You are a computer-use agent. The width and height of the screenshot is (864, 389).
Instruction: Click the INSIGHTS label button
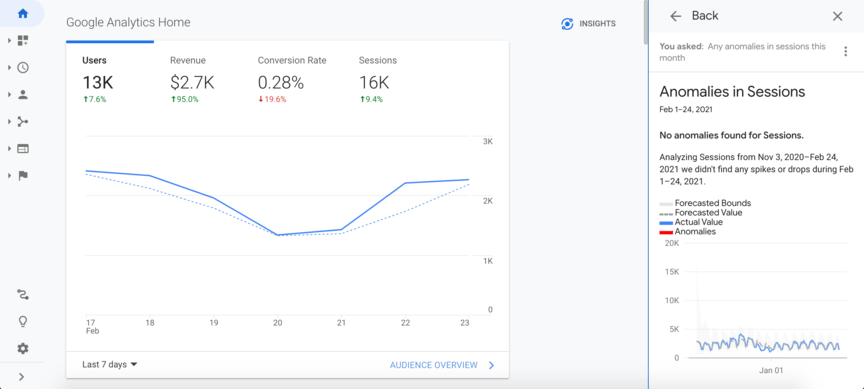click(597, 24)
